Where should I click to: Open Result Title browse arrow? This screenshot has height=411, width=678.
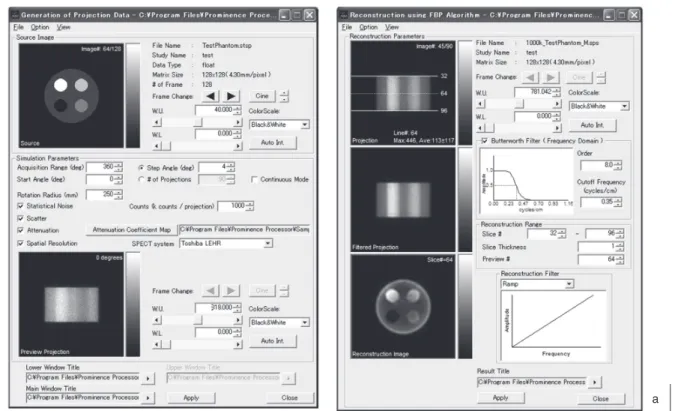[x=595, y=382]
